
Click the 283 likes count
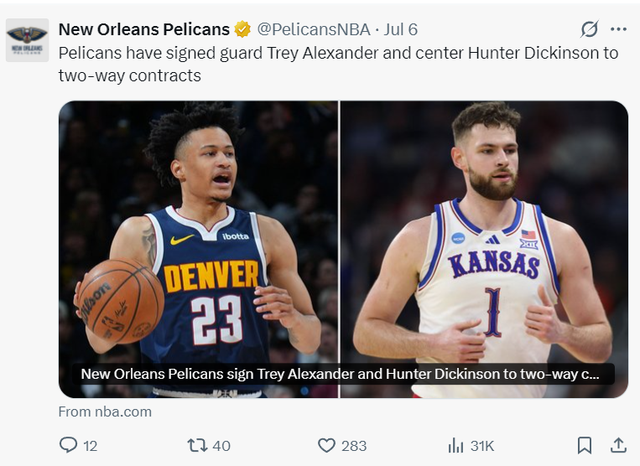(354, 445)
